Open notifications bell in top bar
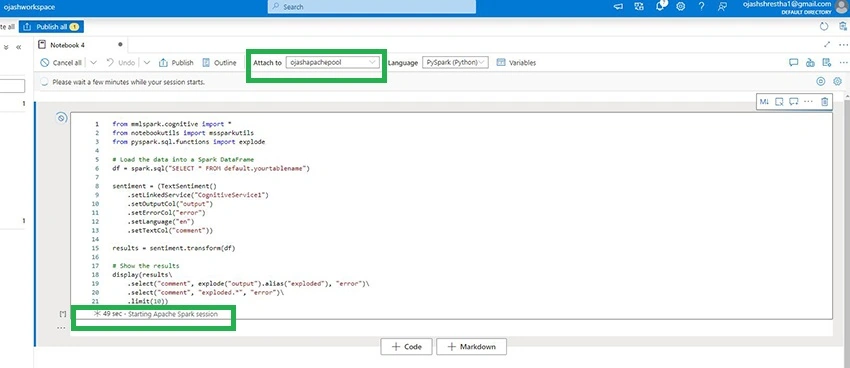 coord(661,7)
